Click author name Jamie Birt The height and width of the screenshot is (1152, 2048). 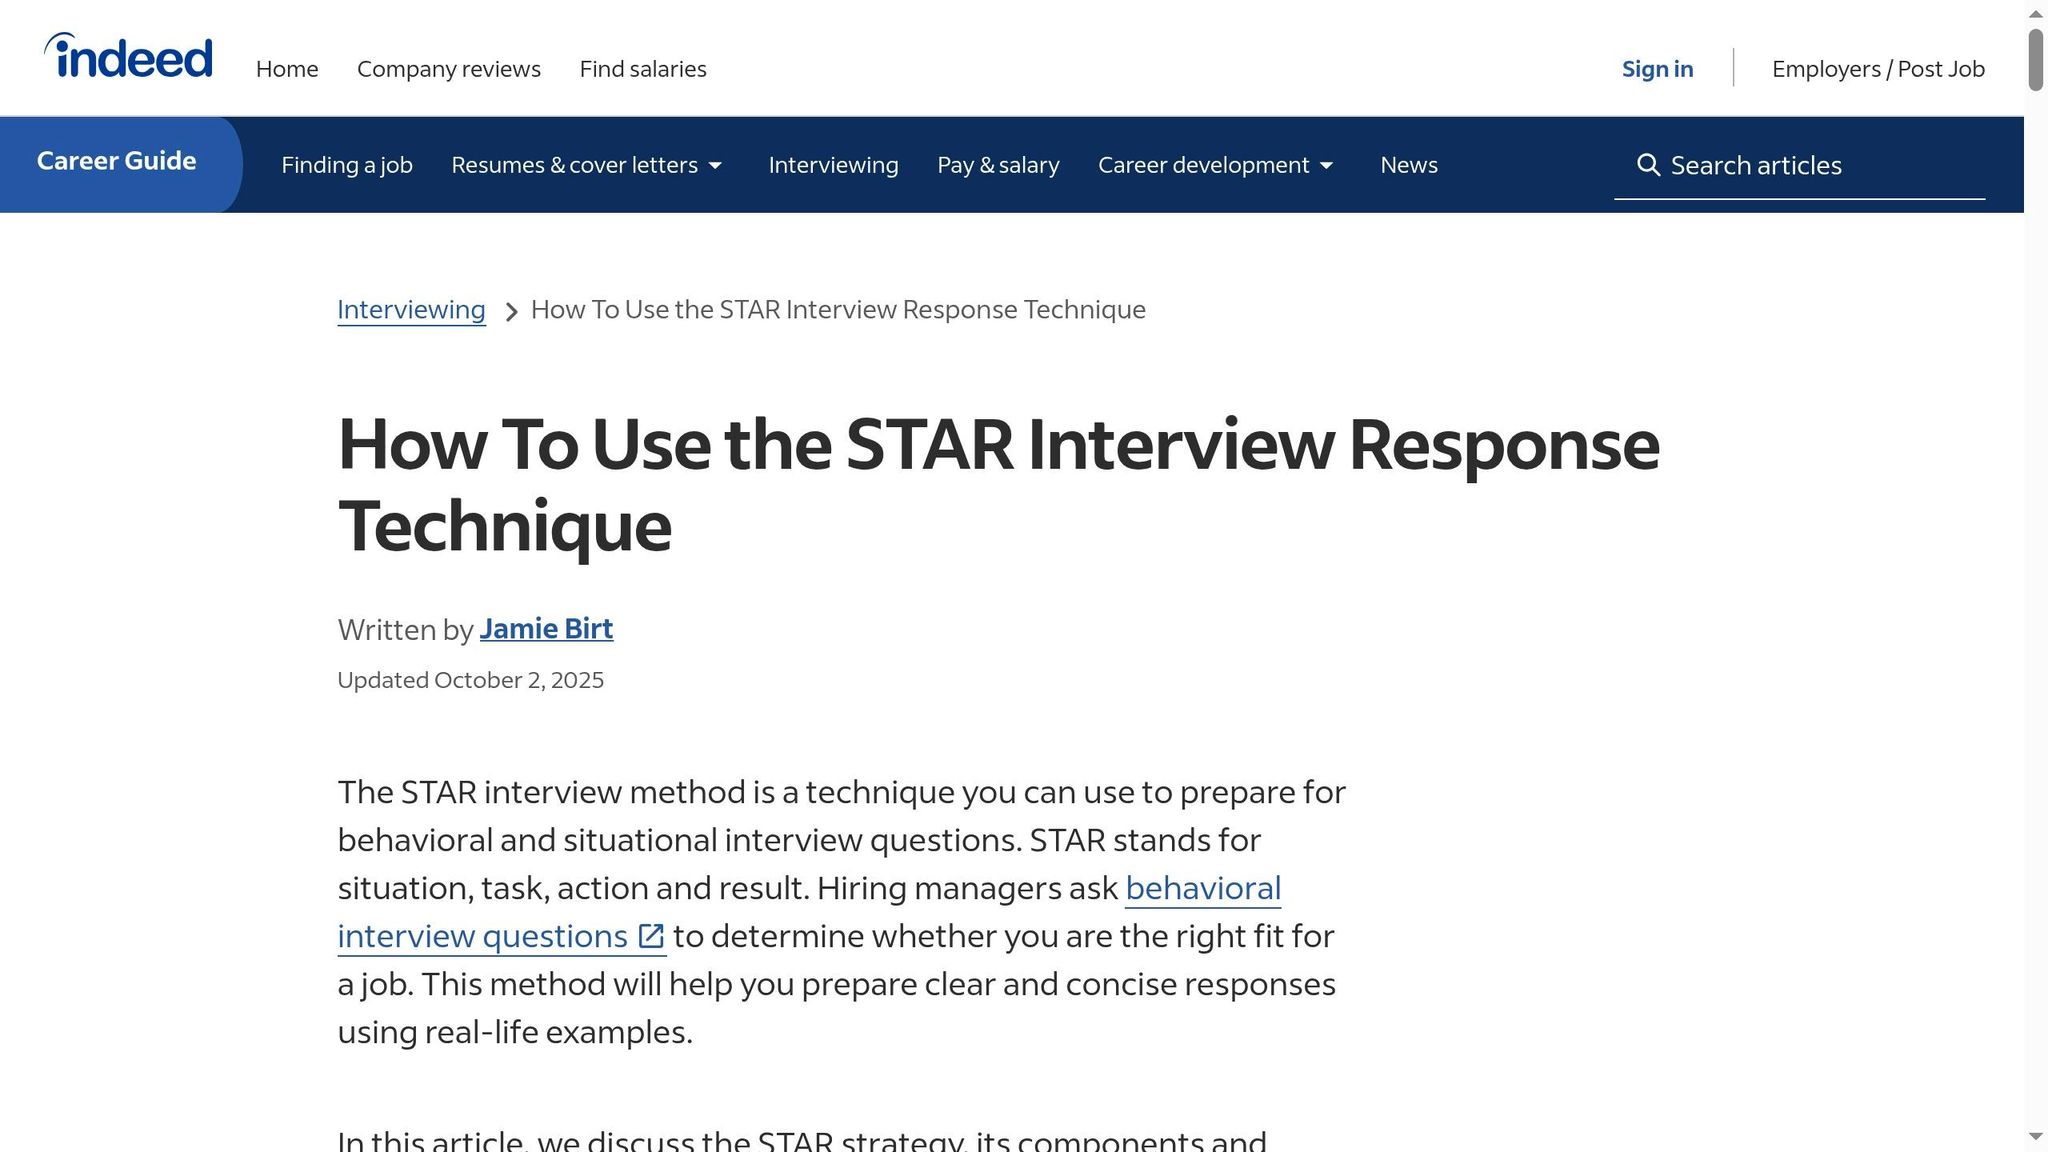coord(546,629)
